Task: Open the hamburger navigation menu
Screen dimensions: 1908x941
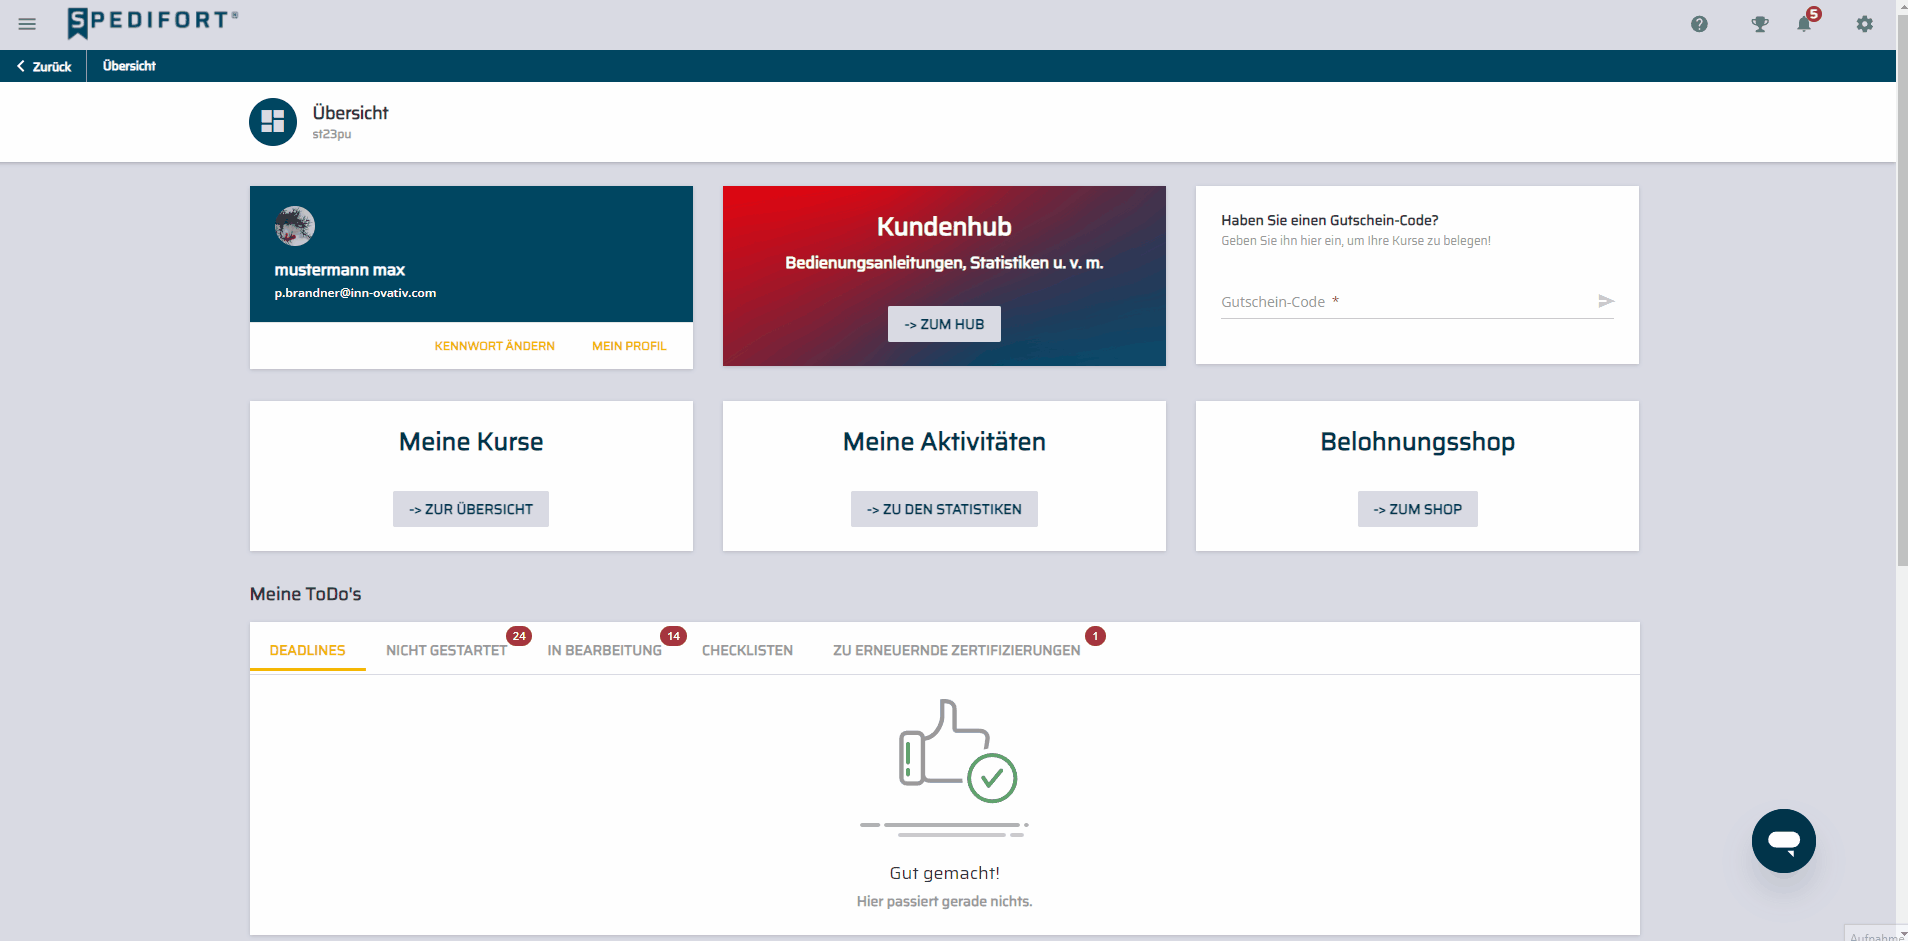Action: [27, 24]
